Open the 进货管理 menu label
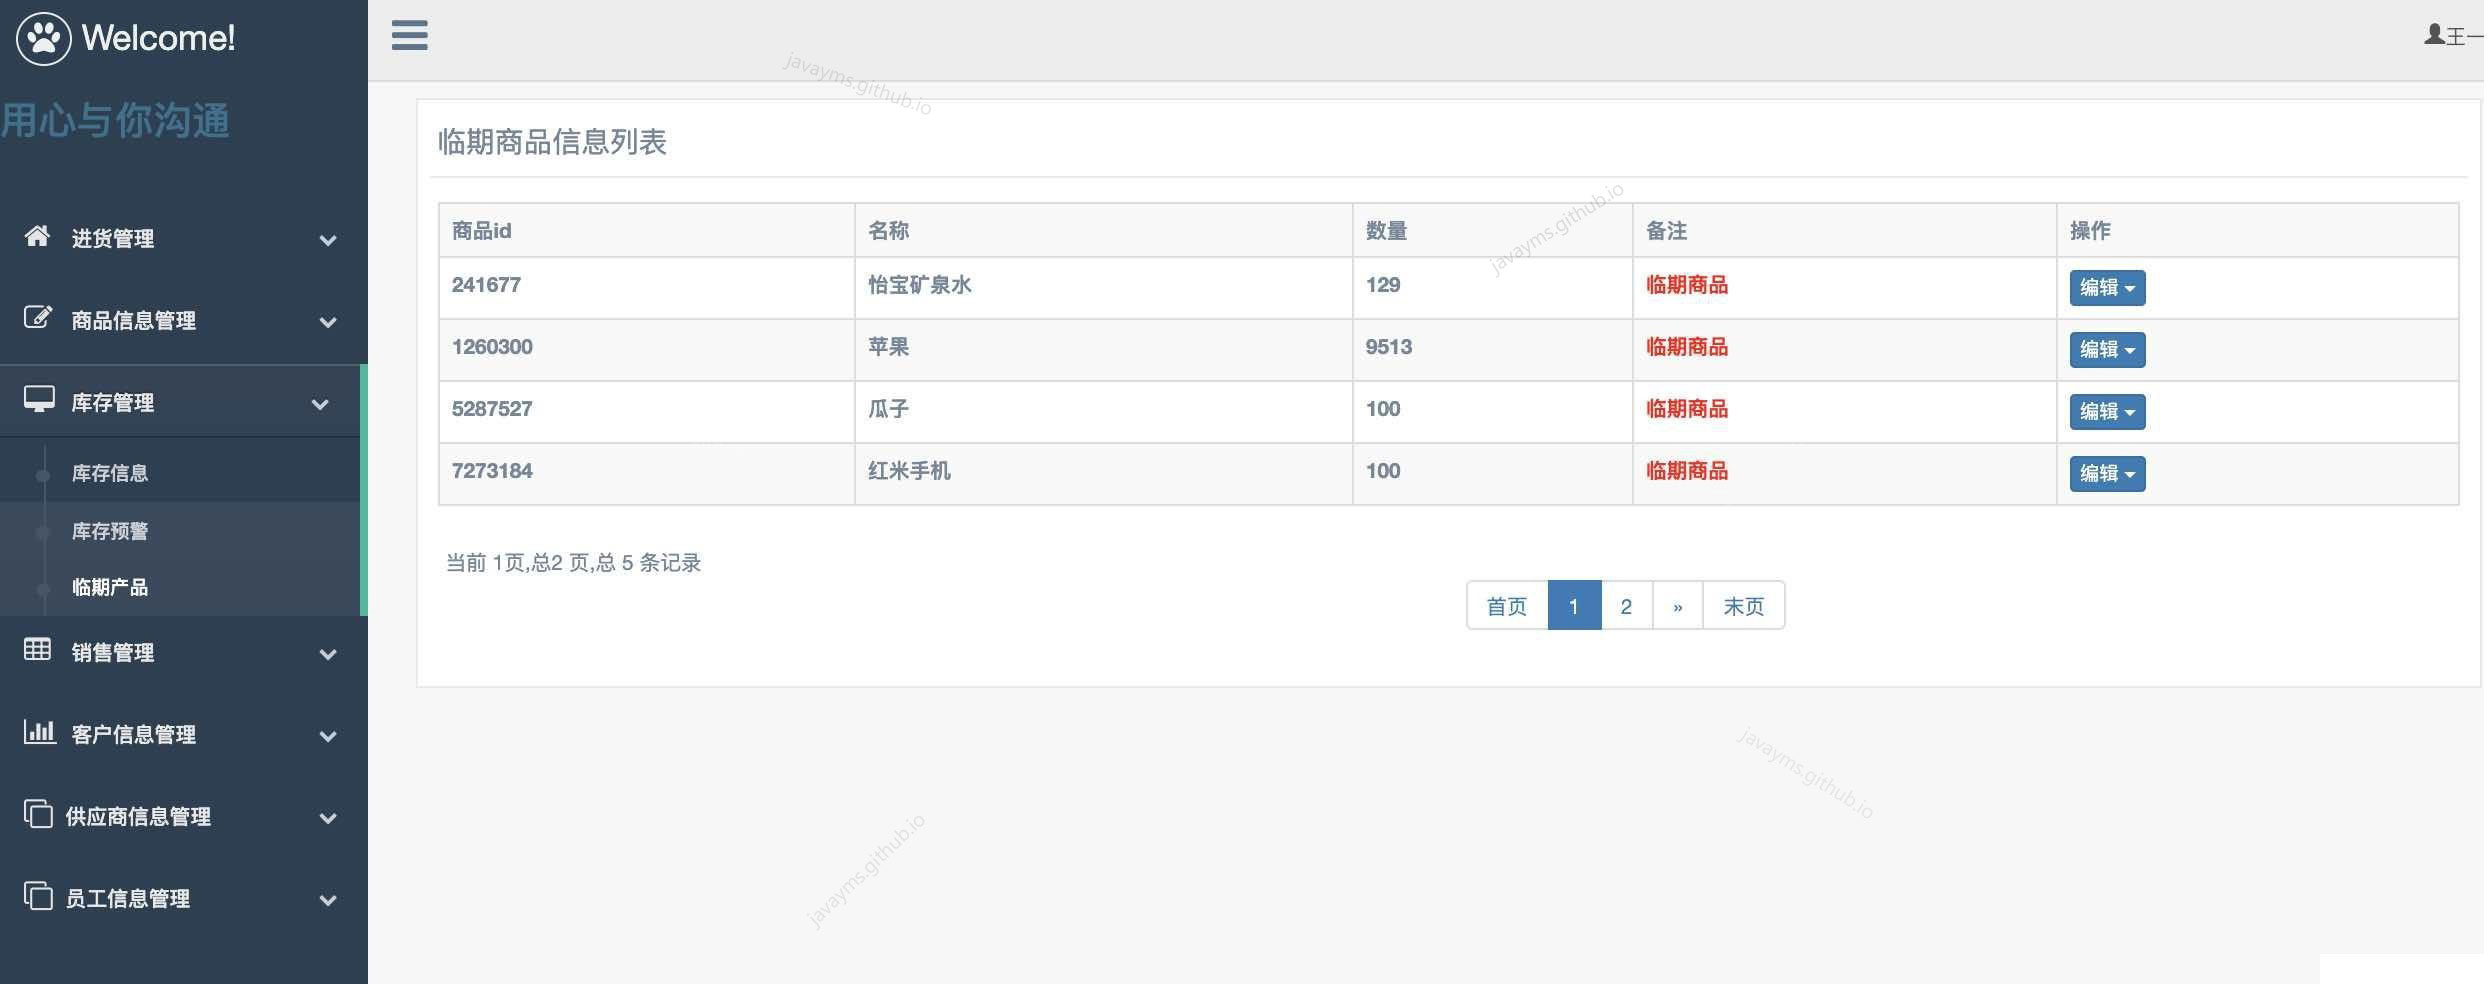 pyautogui.click(x=112, y=238)
